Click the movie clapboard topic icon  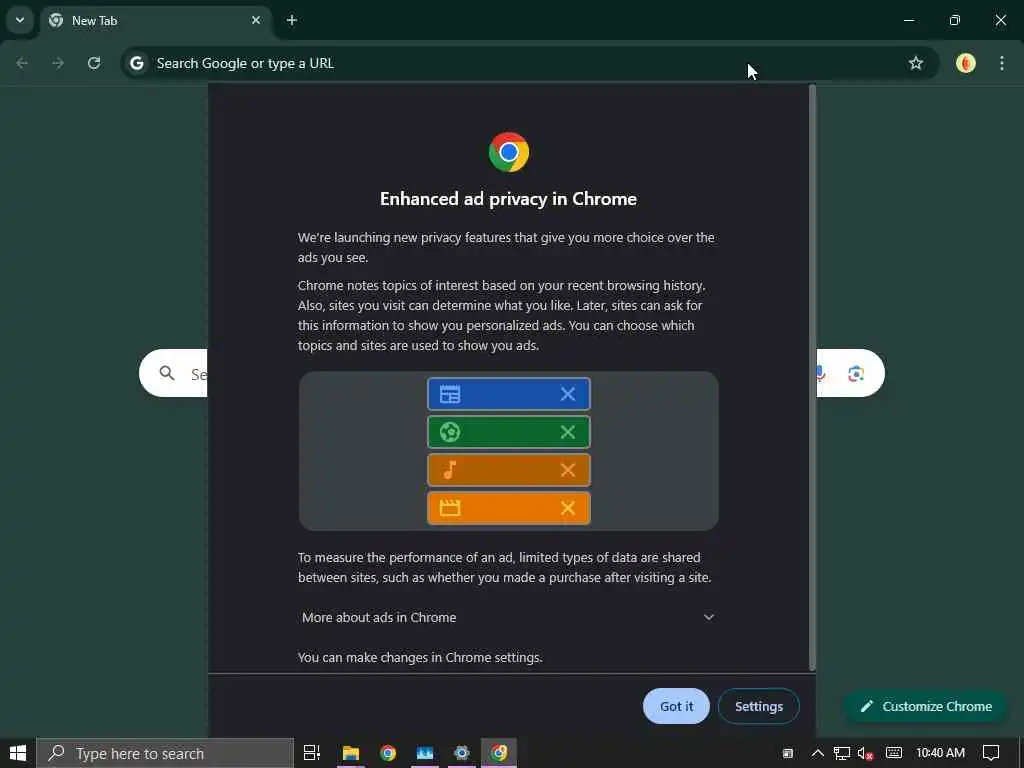coord(450,507)
